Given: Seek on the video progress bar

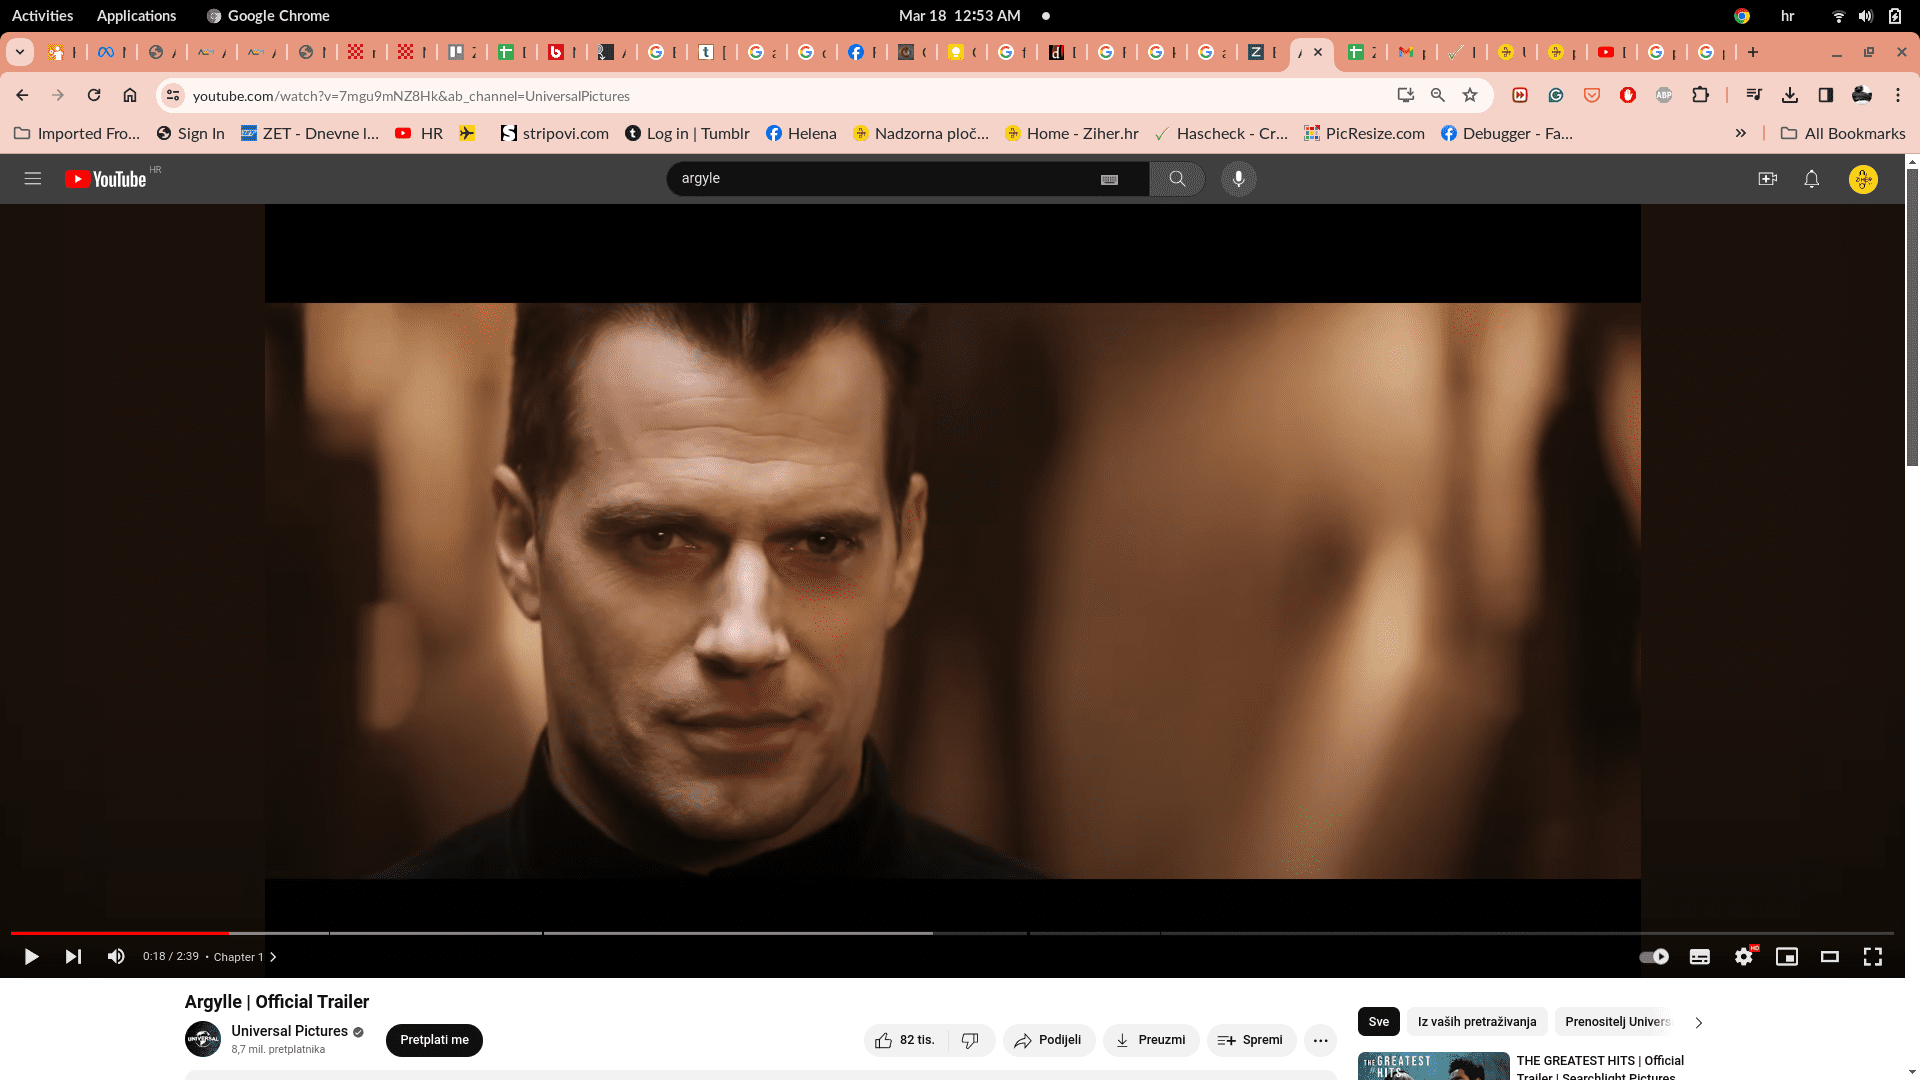Looking at the screenshot, I should coord(952,933).
